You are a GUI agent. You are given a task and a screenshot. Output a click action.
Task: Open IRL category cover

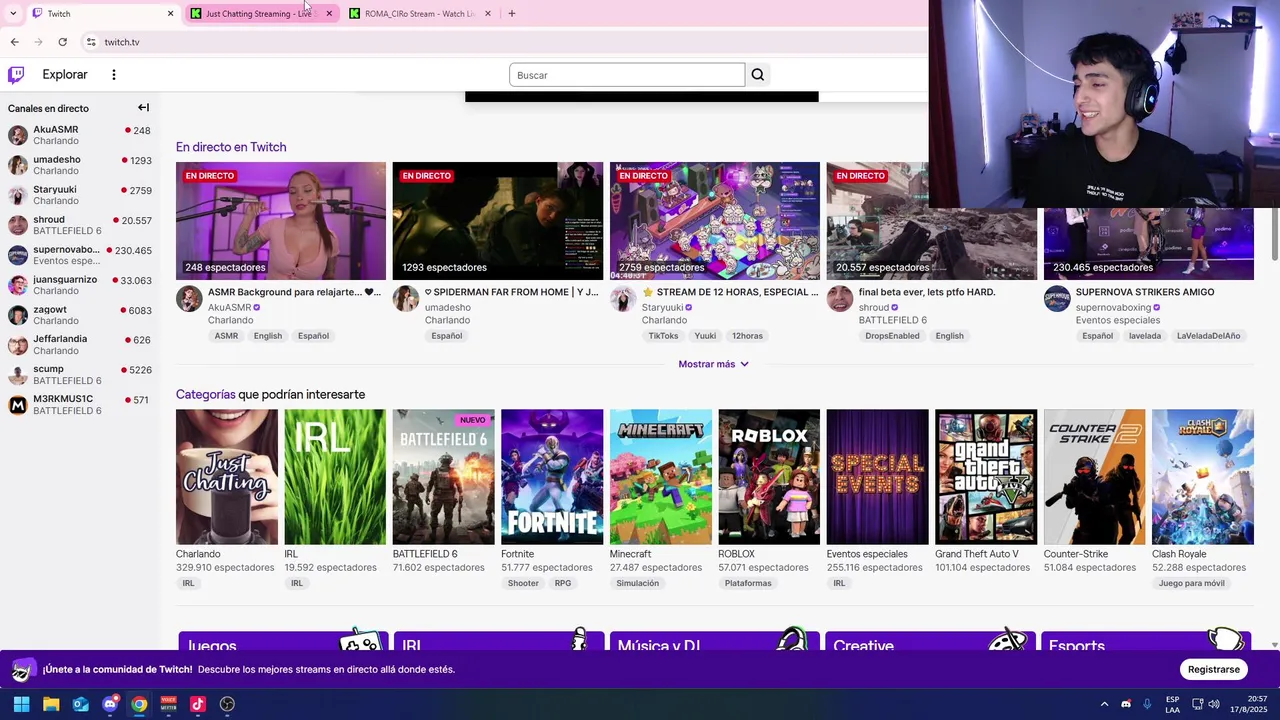tap(335, 477)
